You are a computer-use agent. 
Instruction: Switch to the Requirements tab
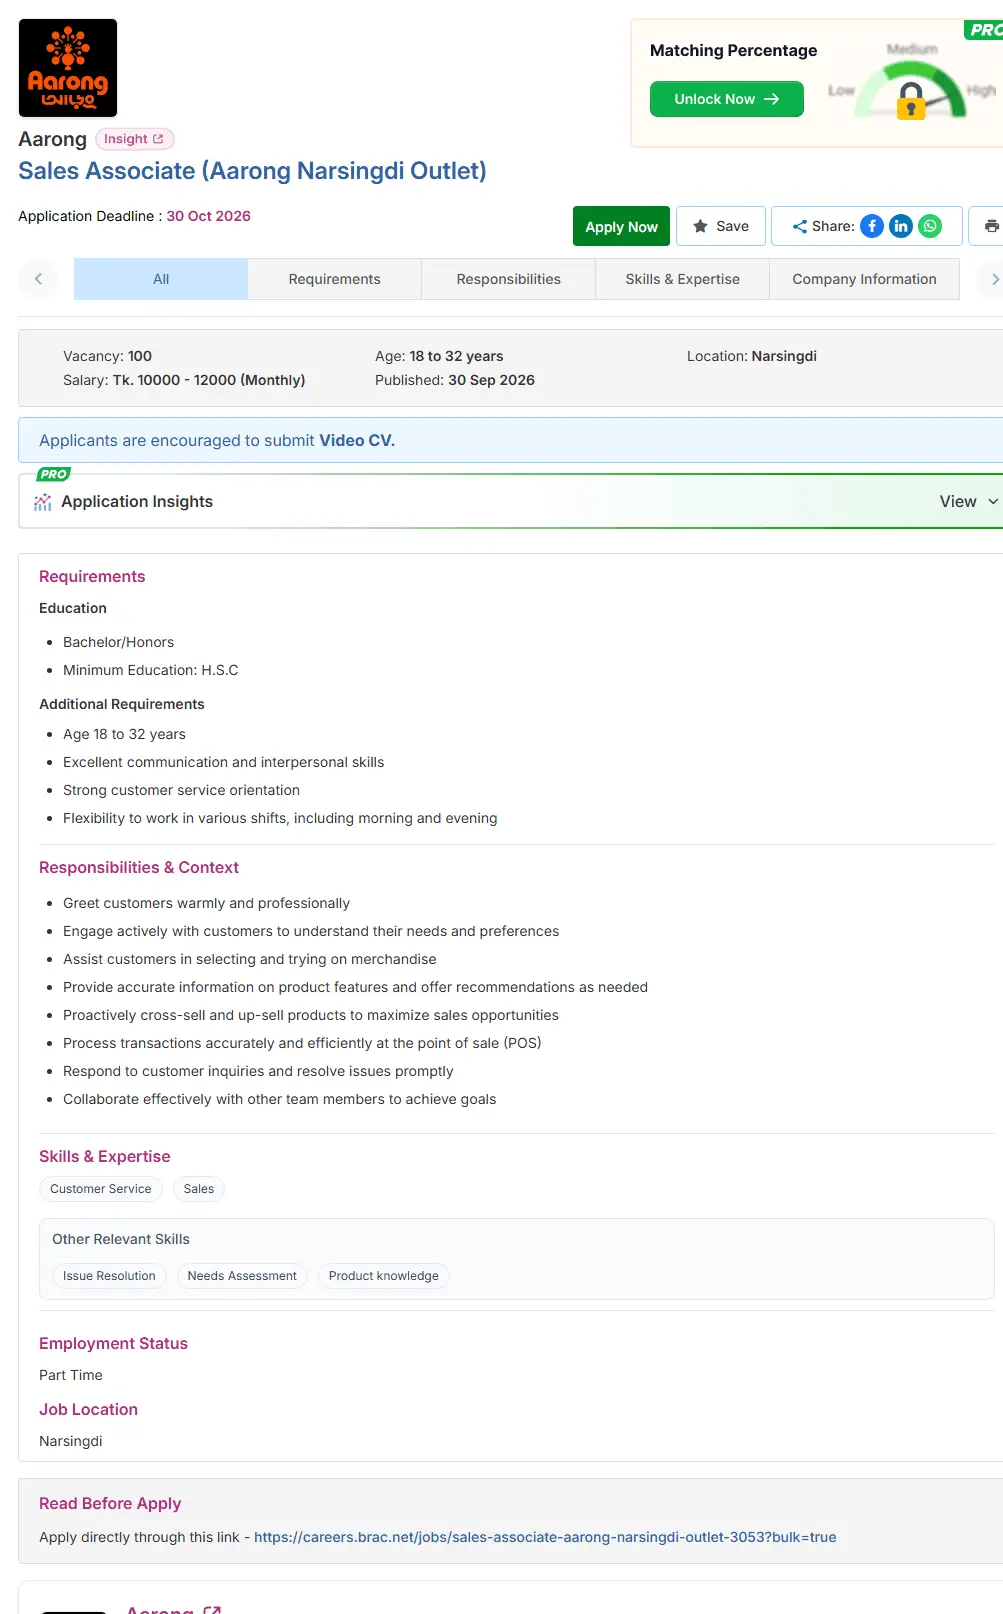click(x=335, y=279)
